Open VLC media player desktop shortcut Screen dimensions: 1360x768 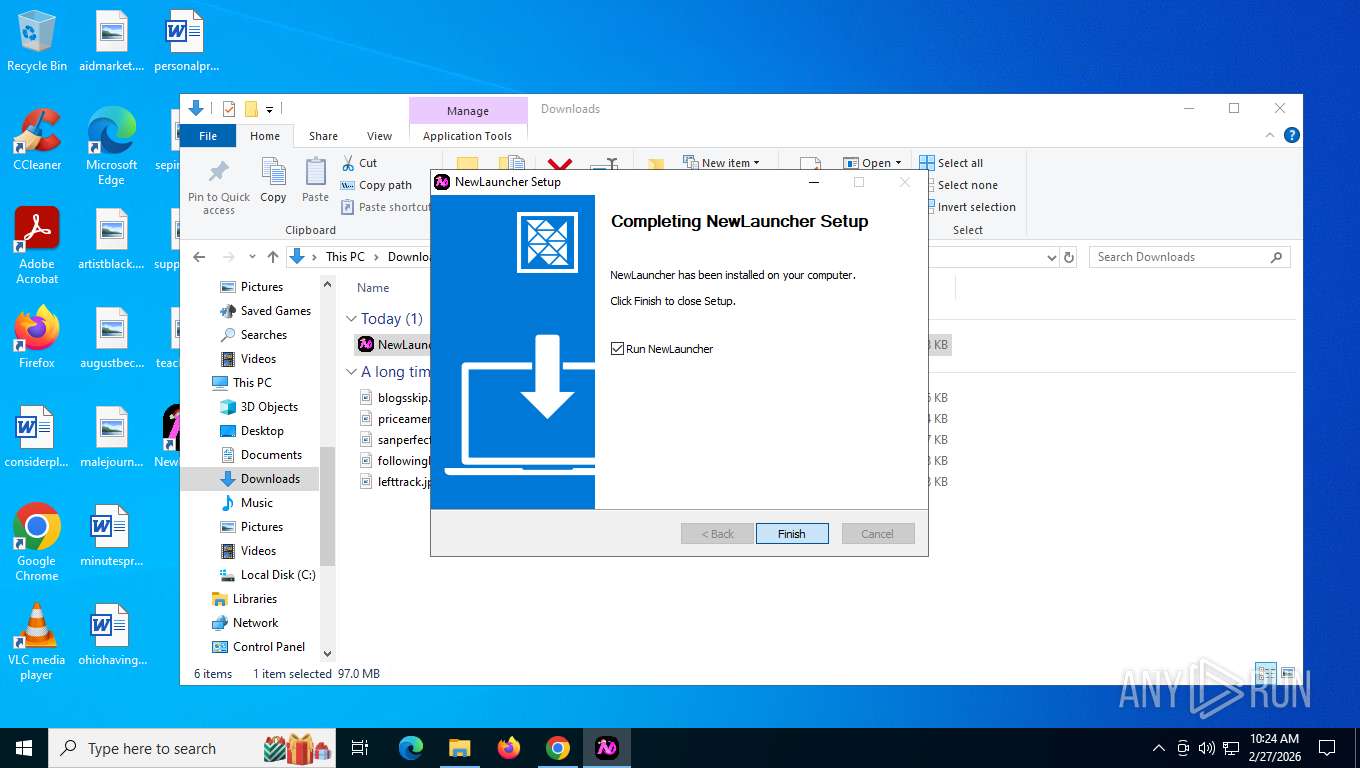coord(37,641)
